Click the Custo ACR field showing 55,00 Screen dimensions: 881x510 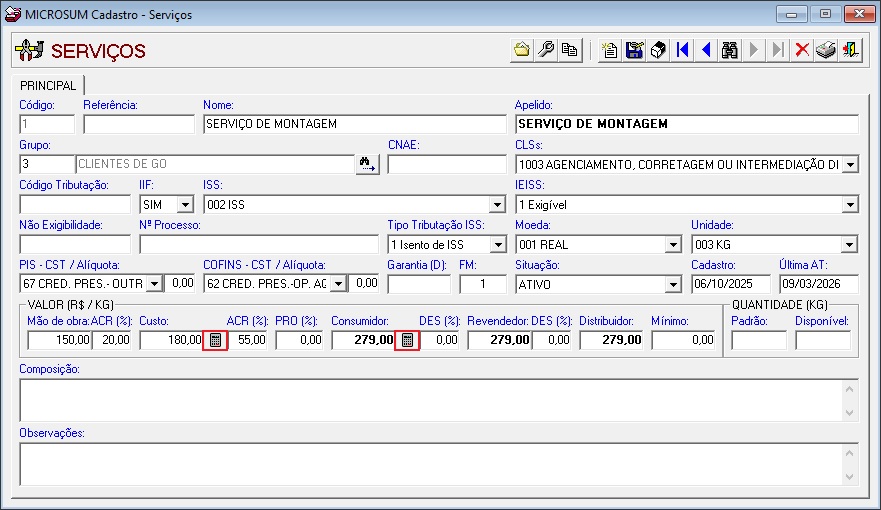point(248,340)
